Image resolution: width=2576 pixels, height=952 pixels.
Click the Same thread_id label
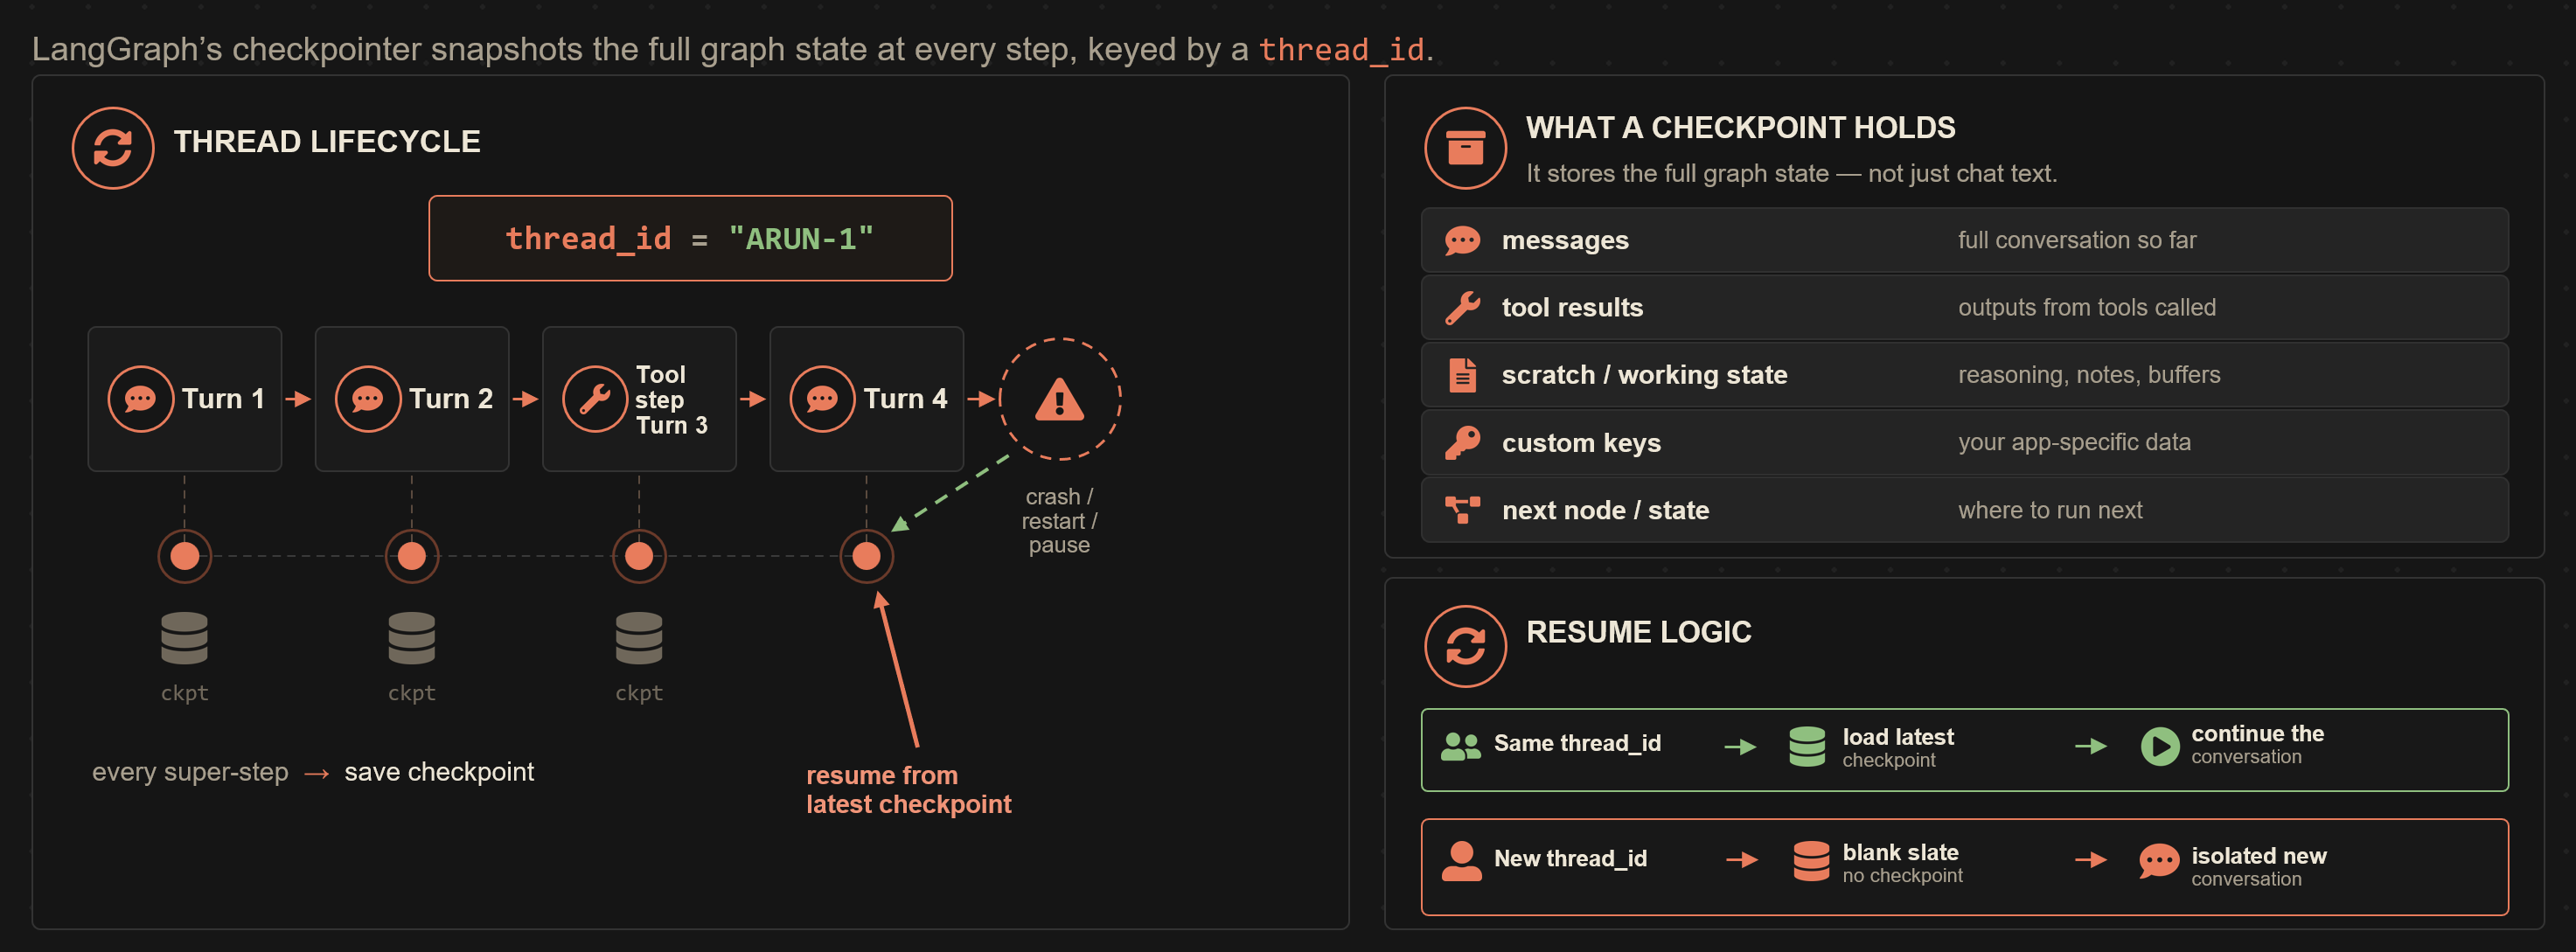[x=1577, y=744]
